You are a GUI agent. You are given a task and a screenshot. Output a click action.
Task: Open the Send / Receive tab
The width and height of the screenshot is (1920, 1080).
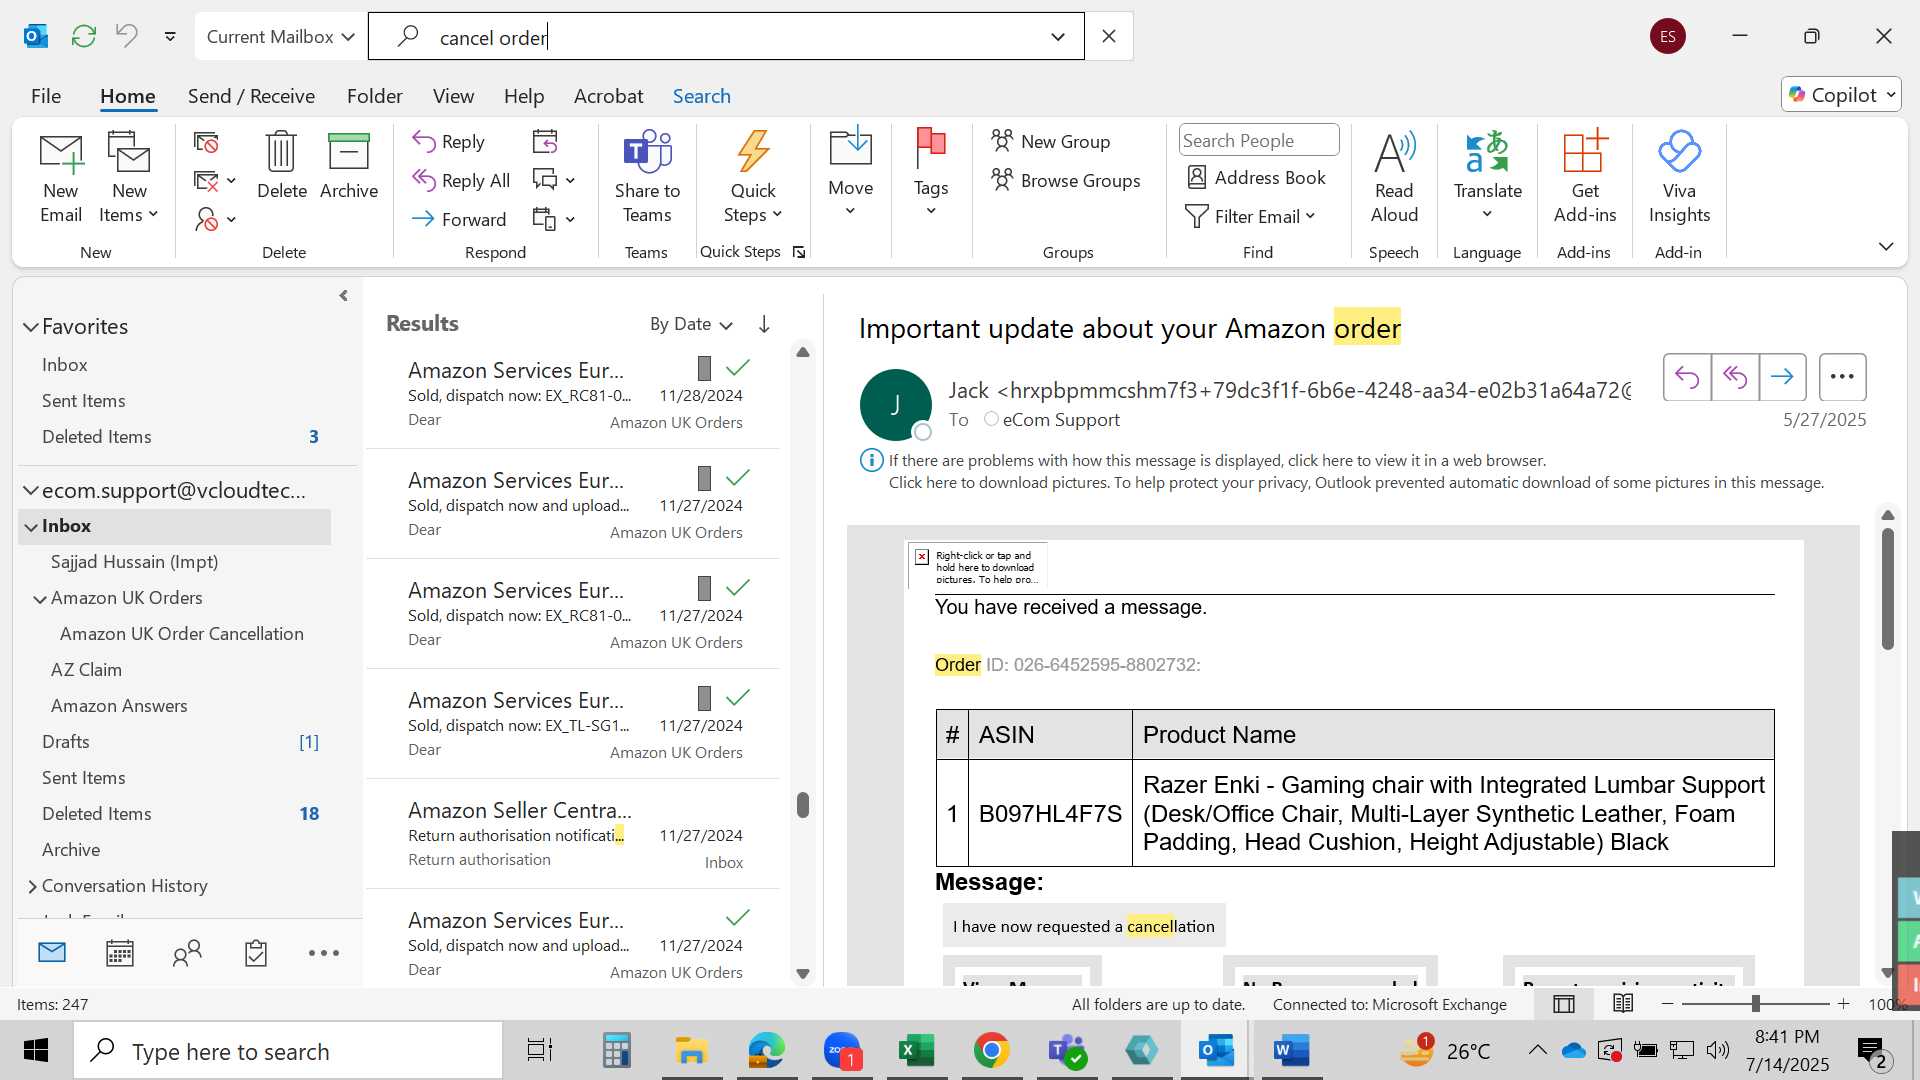(x=251, y=96)
